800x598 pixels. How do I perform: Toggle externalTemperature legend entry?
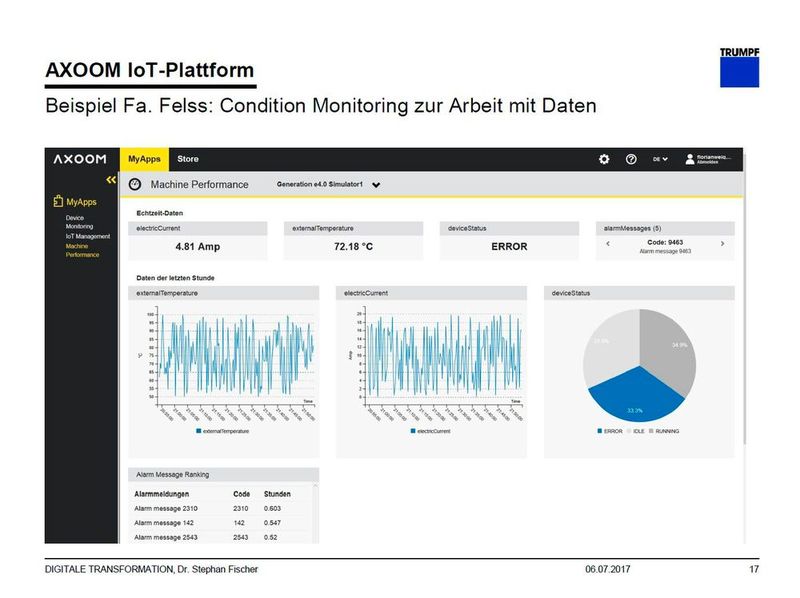[x=222, y=431]
